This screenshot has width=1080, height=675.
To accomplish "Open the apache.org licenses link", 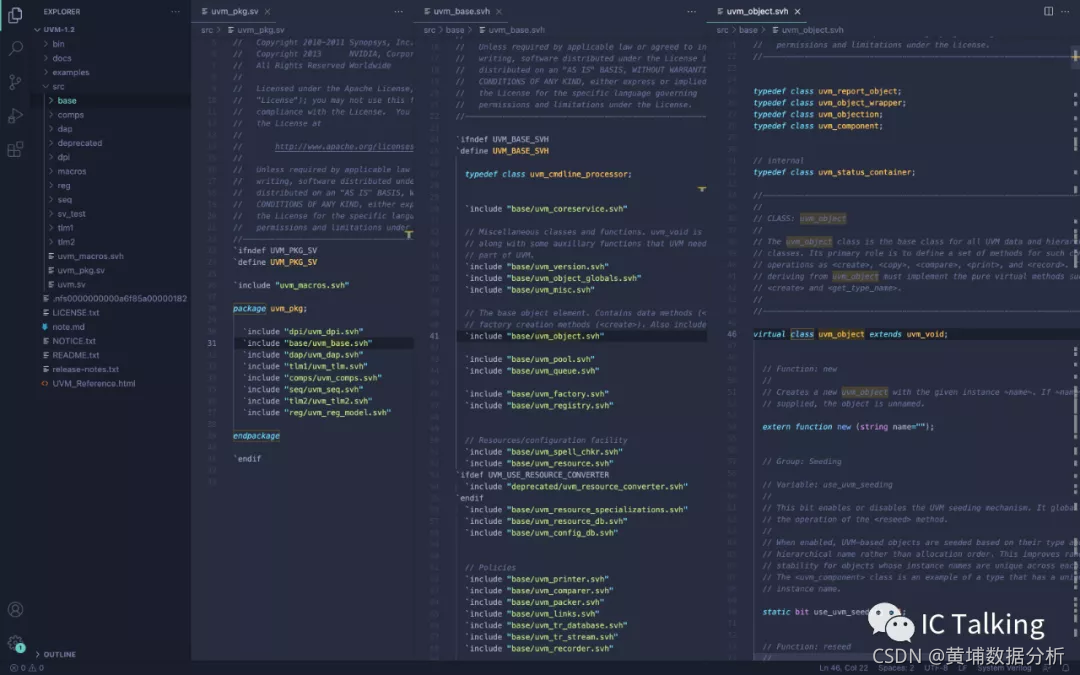I will pos(344,147).
